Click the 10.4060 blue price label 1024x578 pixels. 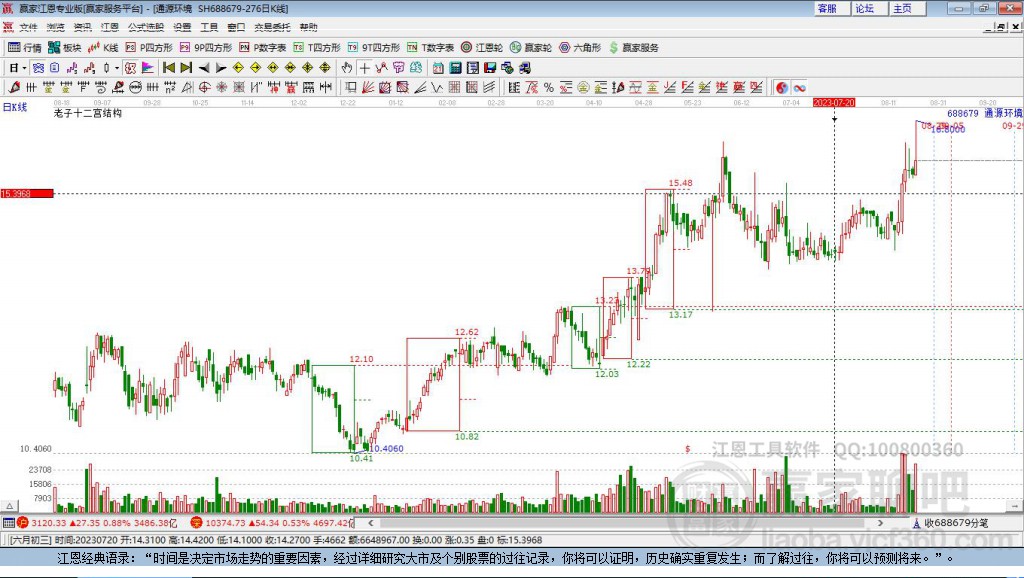click(387, 449)
